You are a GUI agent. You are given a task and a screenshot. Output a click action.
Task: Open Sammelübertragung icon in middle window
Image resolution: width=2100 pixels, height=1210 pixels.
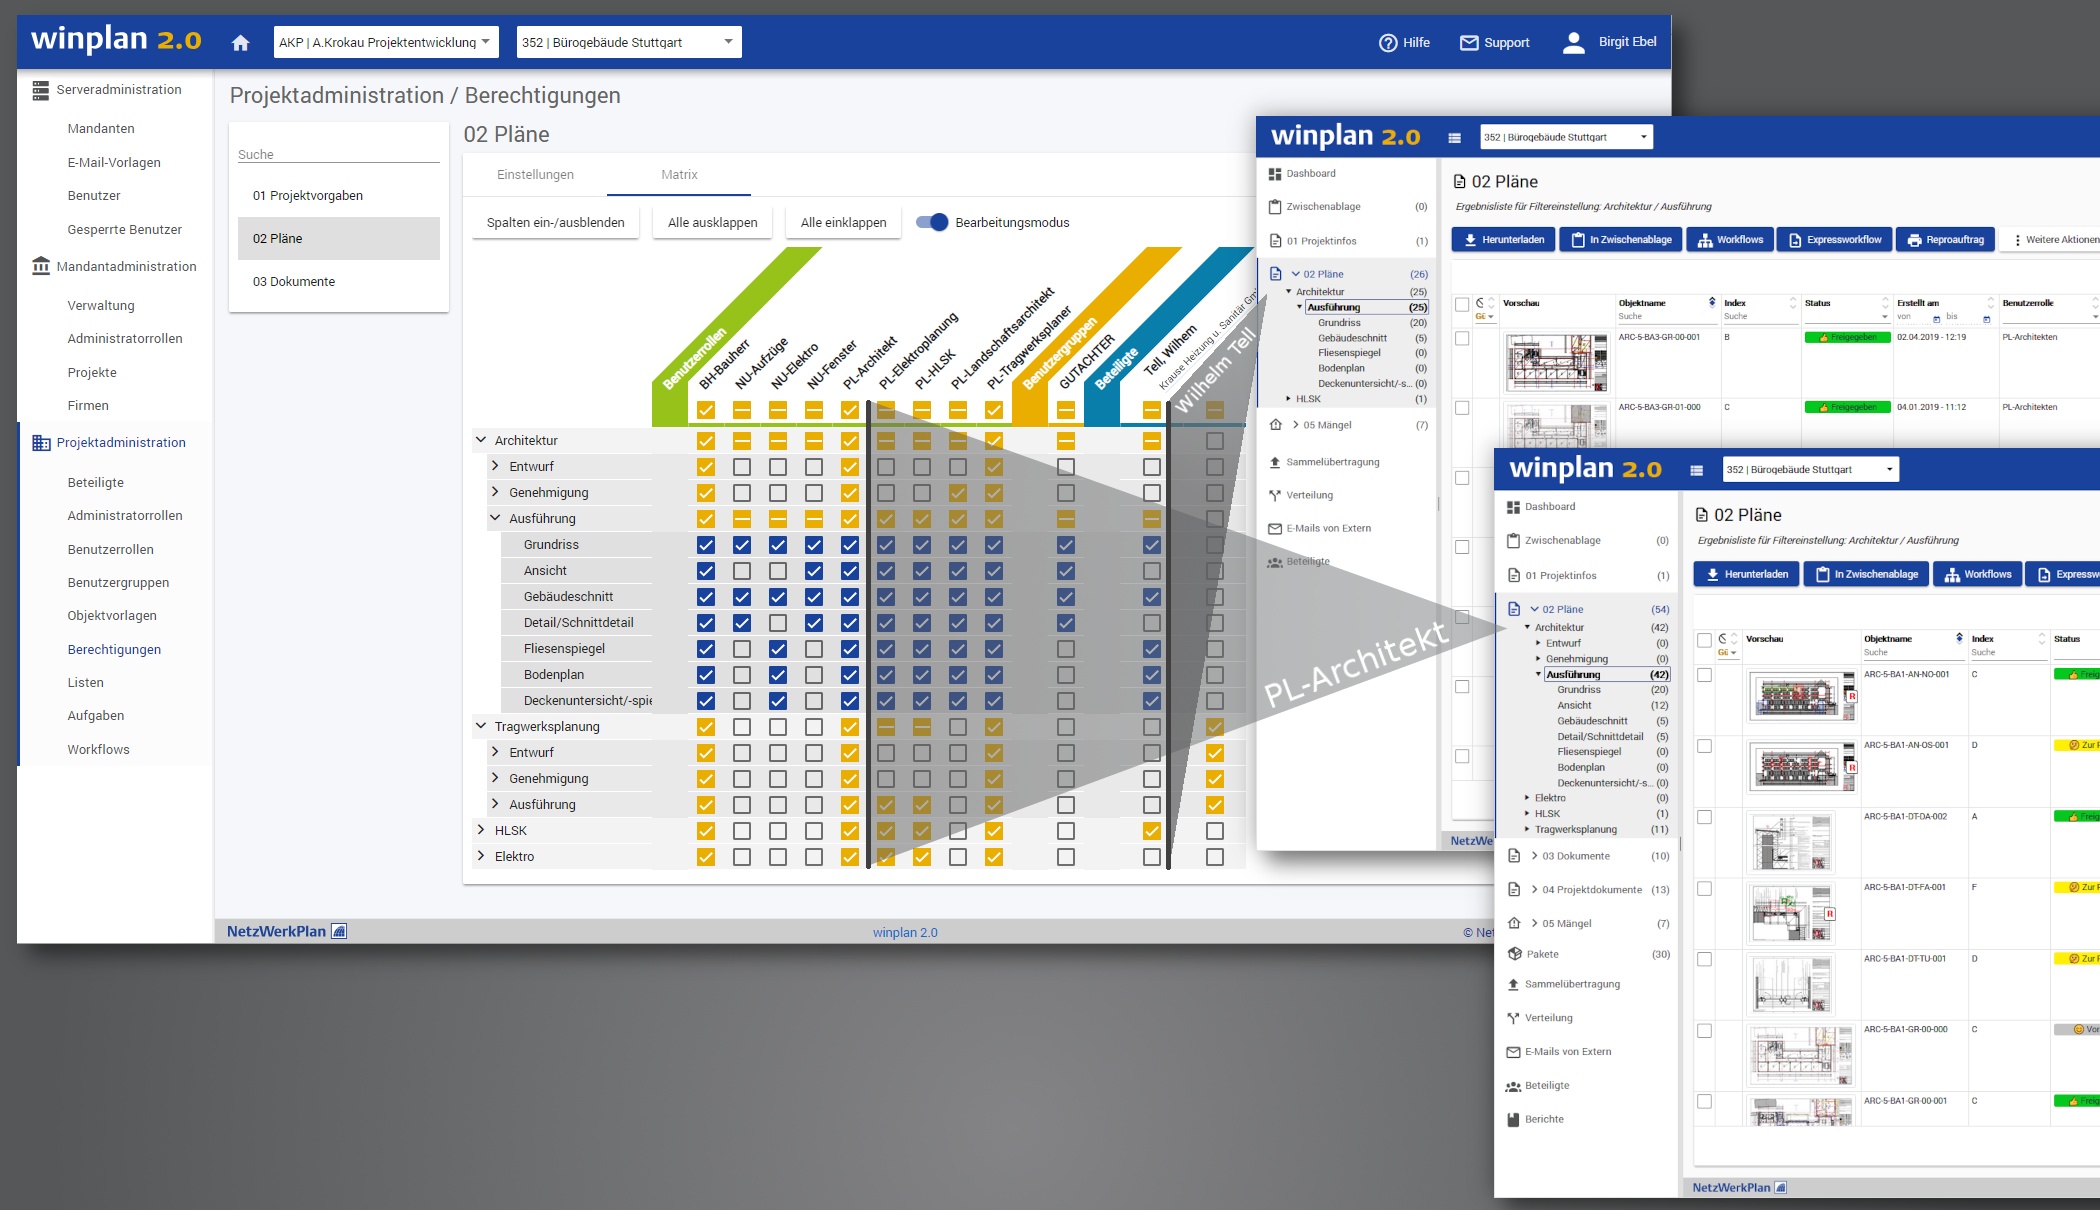(x=1275, y=462)
